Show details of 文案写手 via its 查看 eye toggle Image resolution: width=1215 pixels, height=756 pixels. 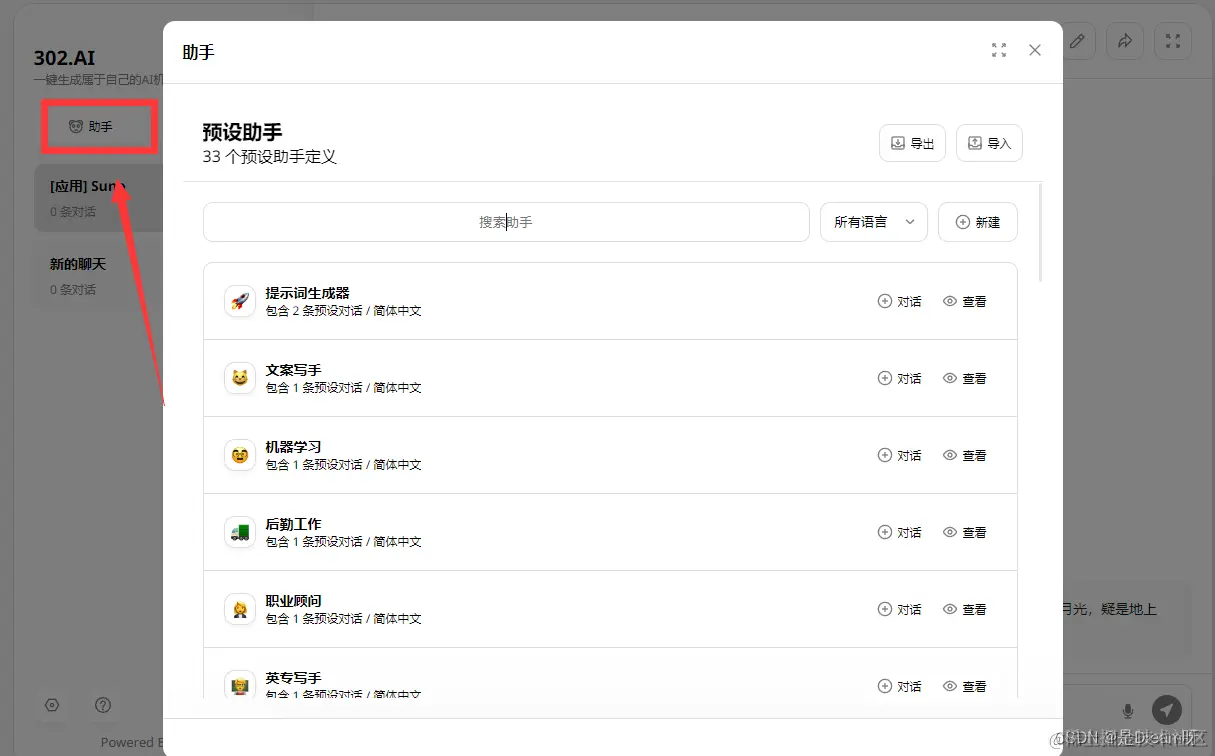[964, 378]
